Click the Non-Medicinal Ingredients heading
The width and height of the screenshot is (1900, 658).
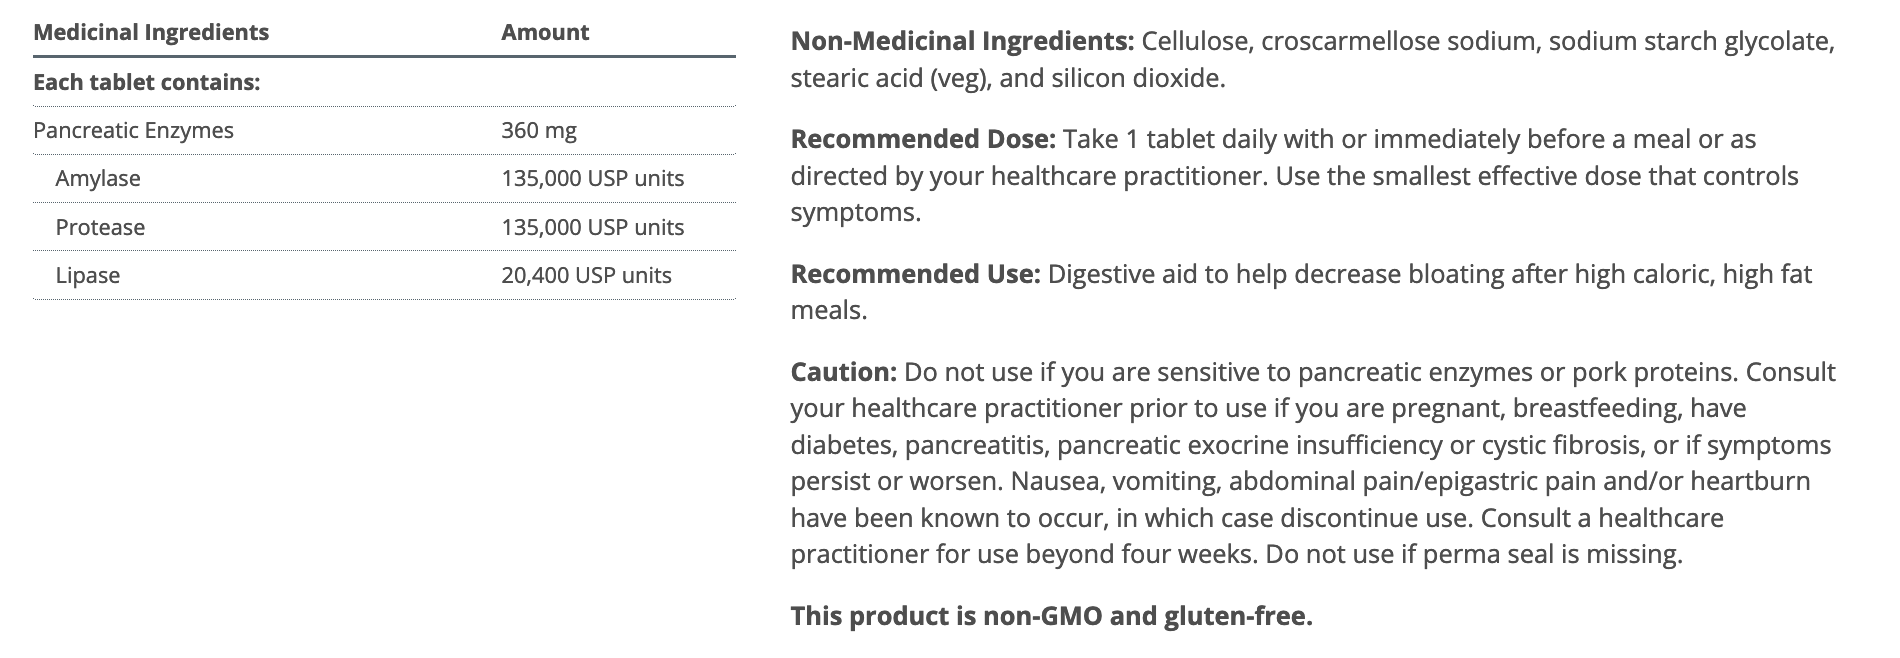coord(961,42)
